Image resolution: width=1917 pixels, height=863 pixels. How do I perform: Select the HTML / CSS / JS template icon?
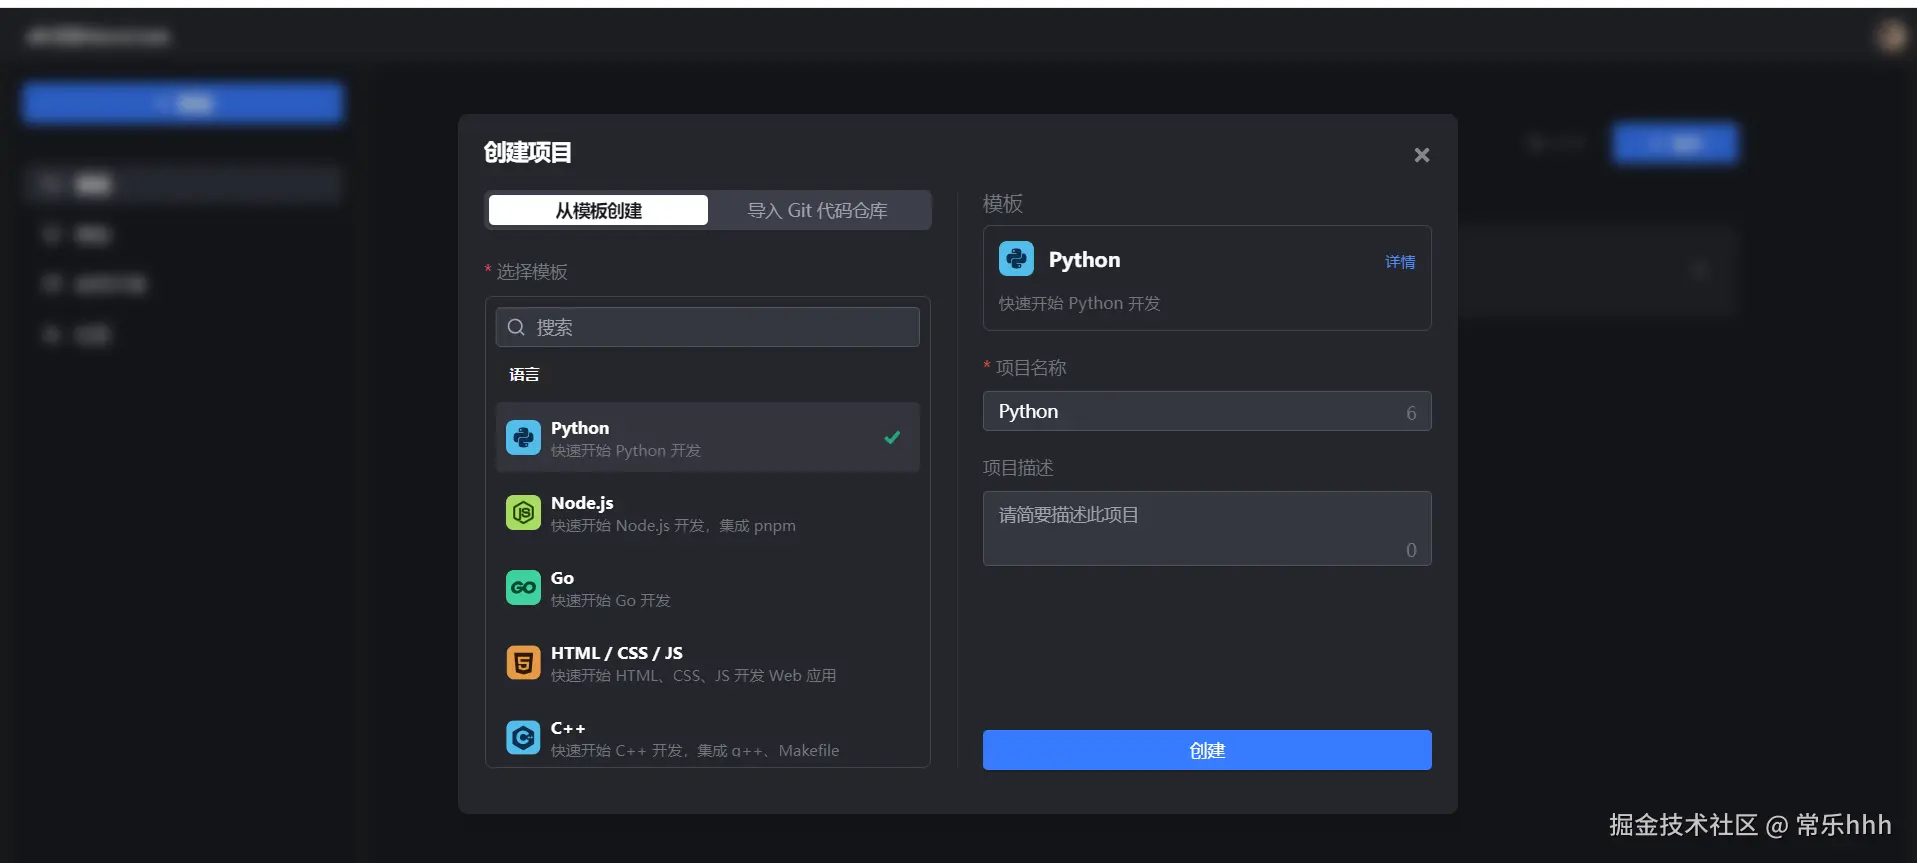click(x=523, y=663)
